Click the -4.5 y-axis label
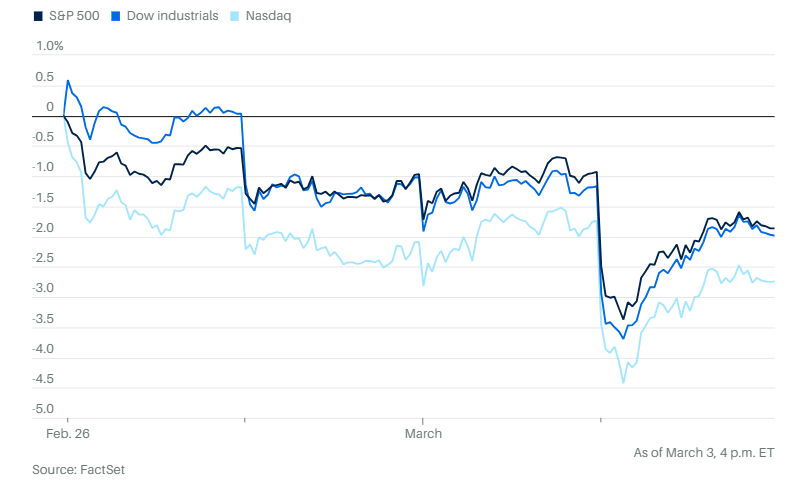The height and width of the screenshot is (484, 796). coord(44,380)
